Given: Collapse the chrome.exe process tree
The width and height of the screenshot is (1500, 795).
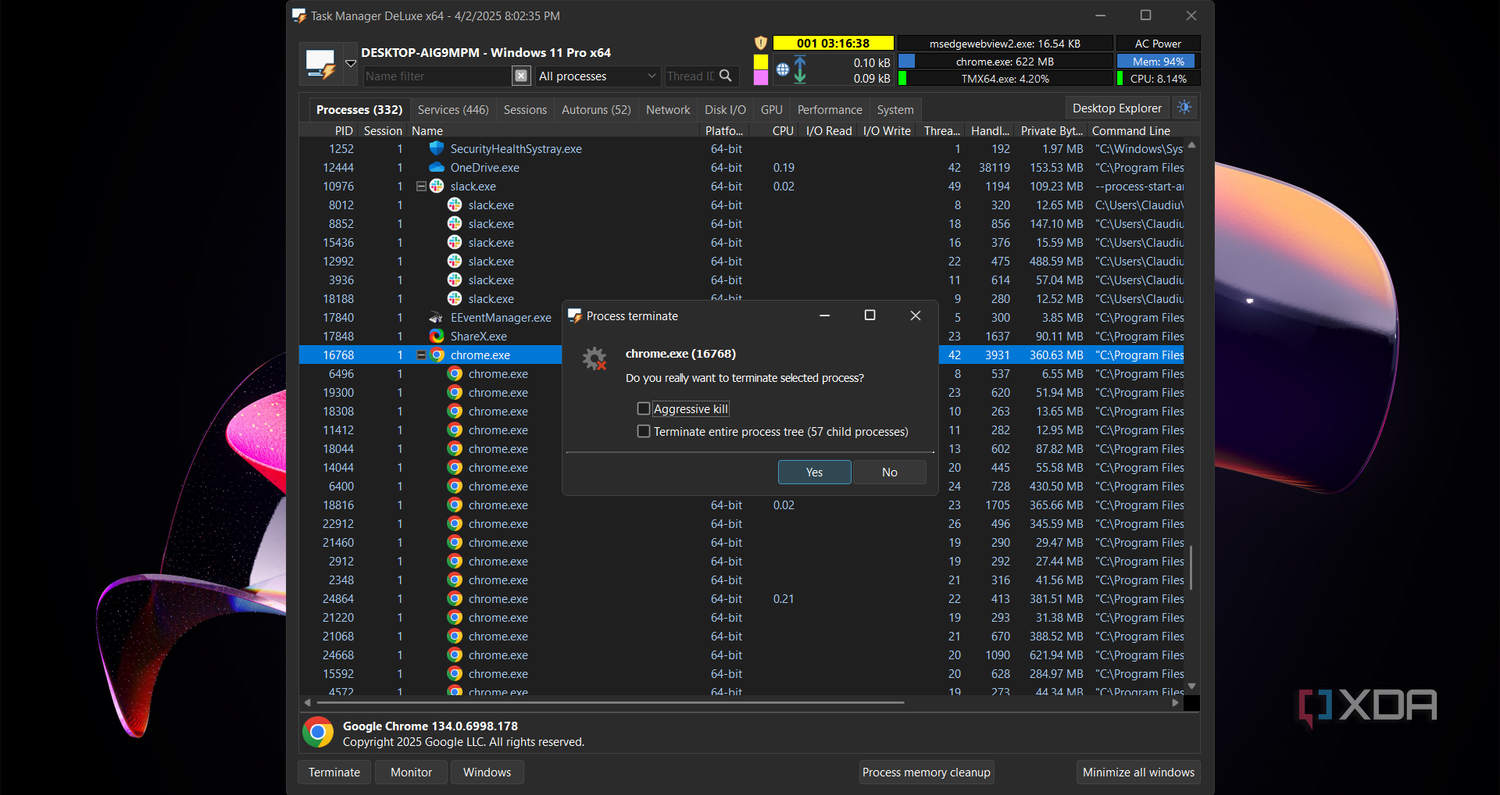Looking at the screenshot, I should click(421, 355).
